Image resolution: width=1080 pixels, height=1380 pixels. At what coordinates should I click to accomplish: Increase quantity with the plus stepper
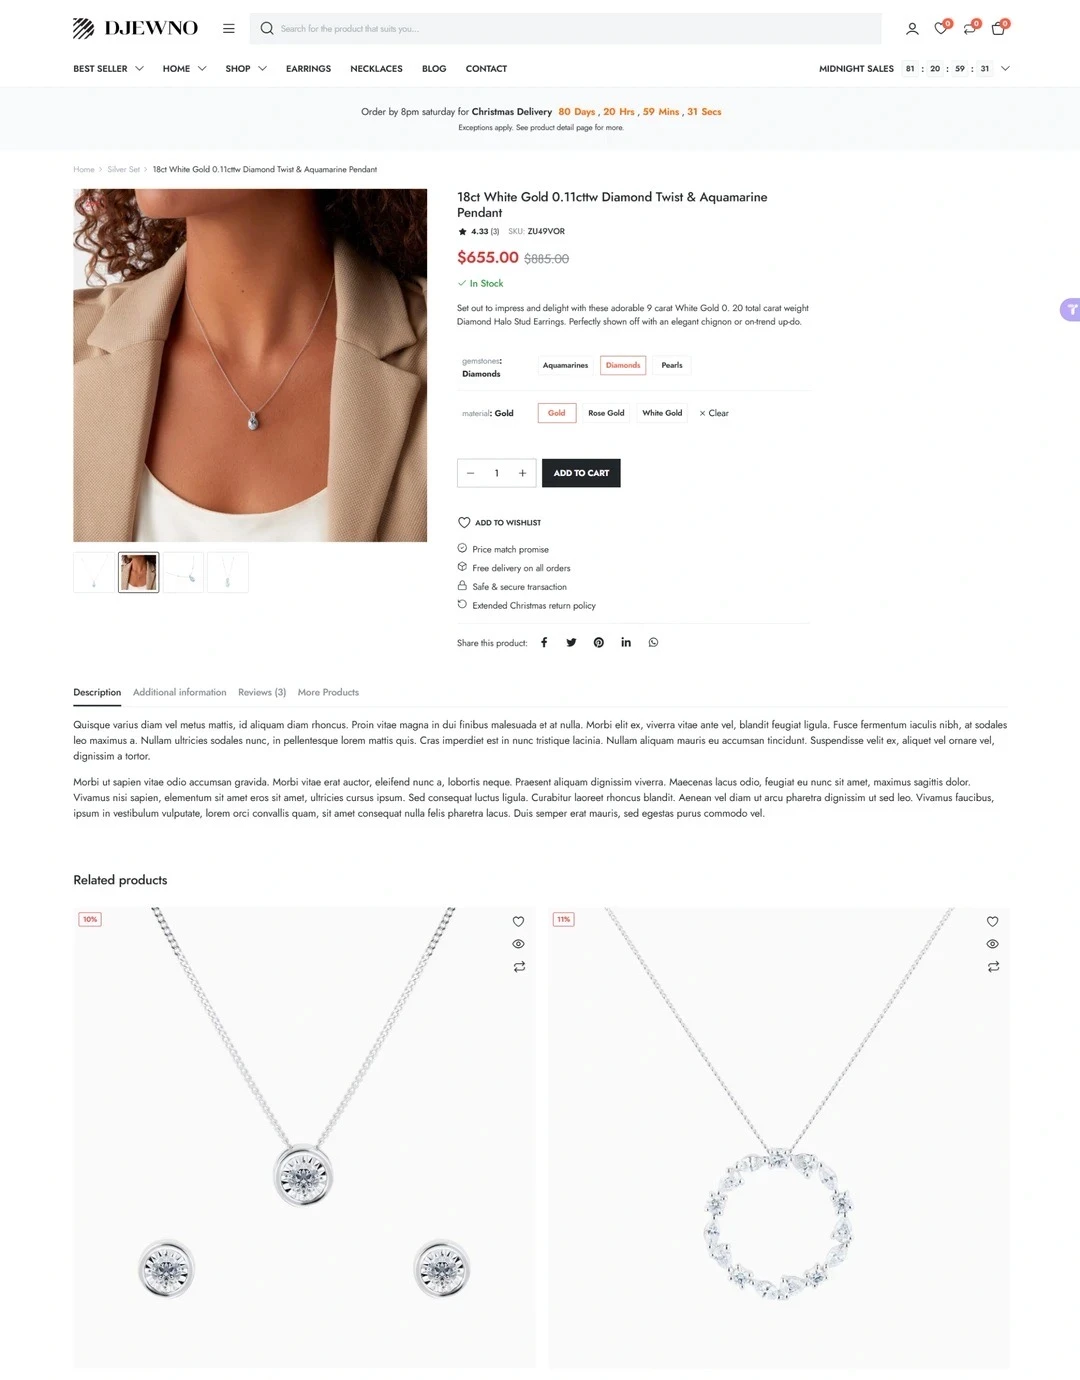coord(522,473)
